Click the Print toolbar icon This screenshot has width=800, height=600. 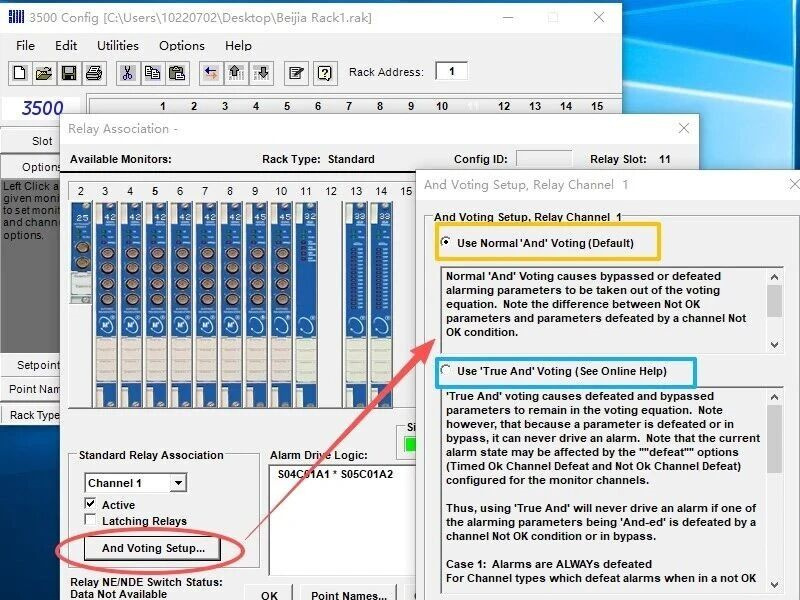94,72
